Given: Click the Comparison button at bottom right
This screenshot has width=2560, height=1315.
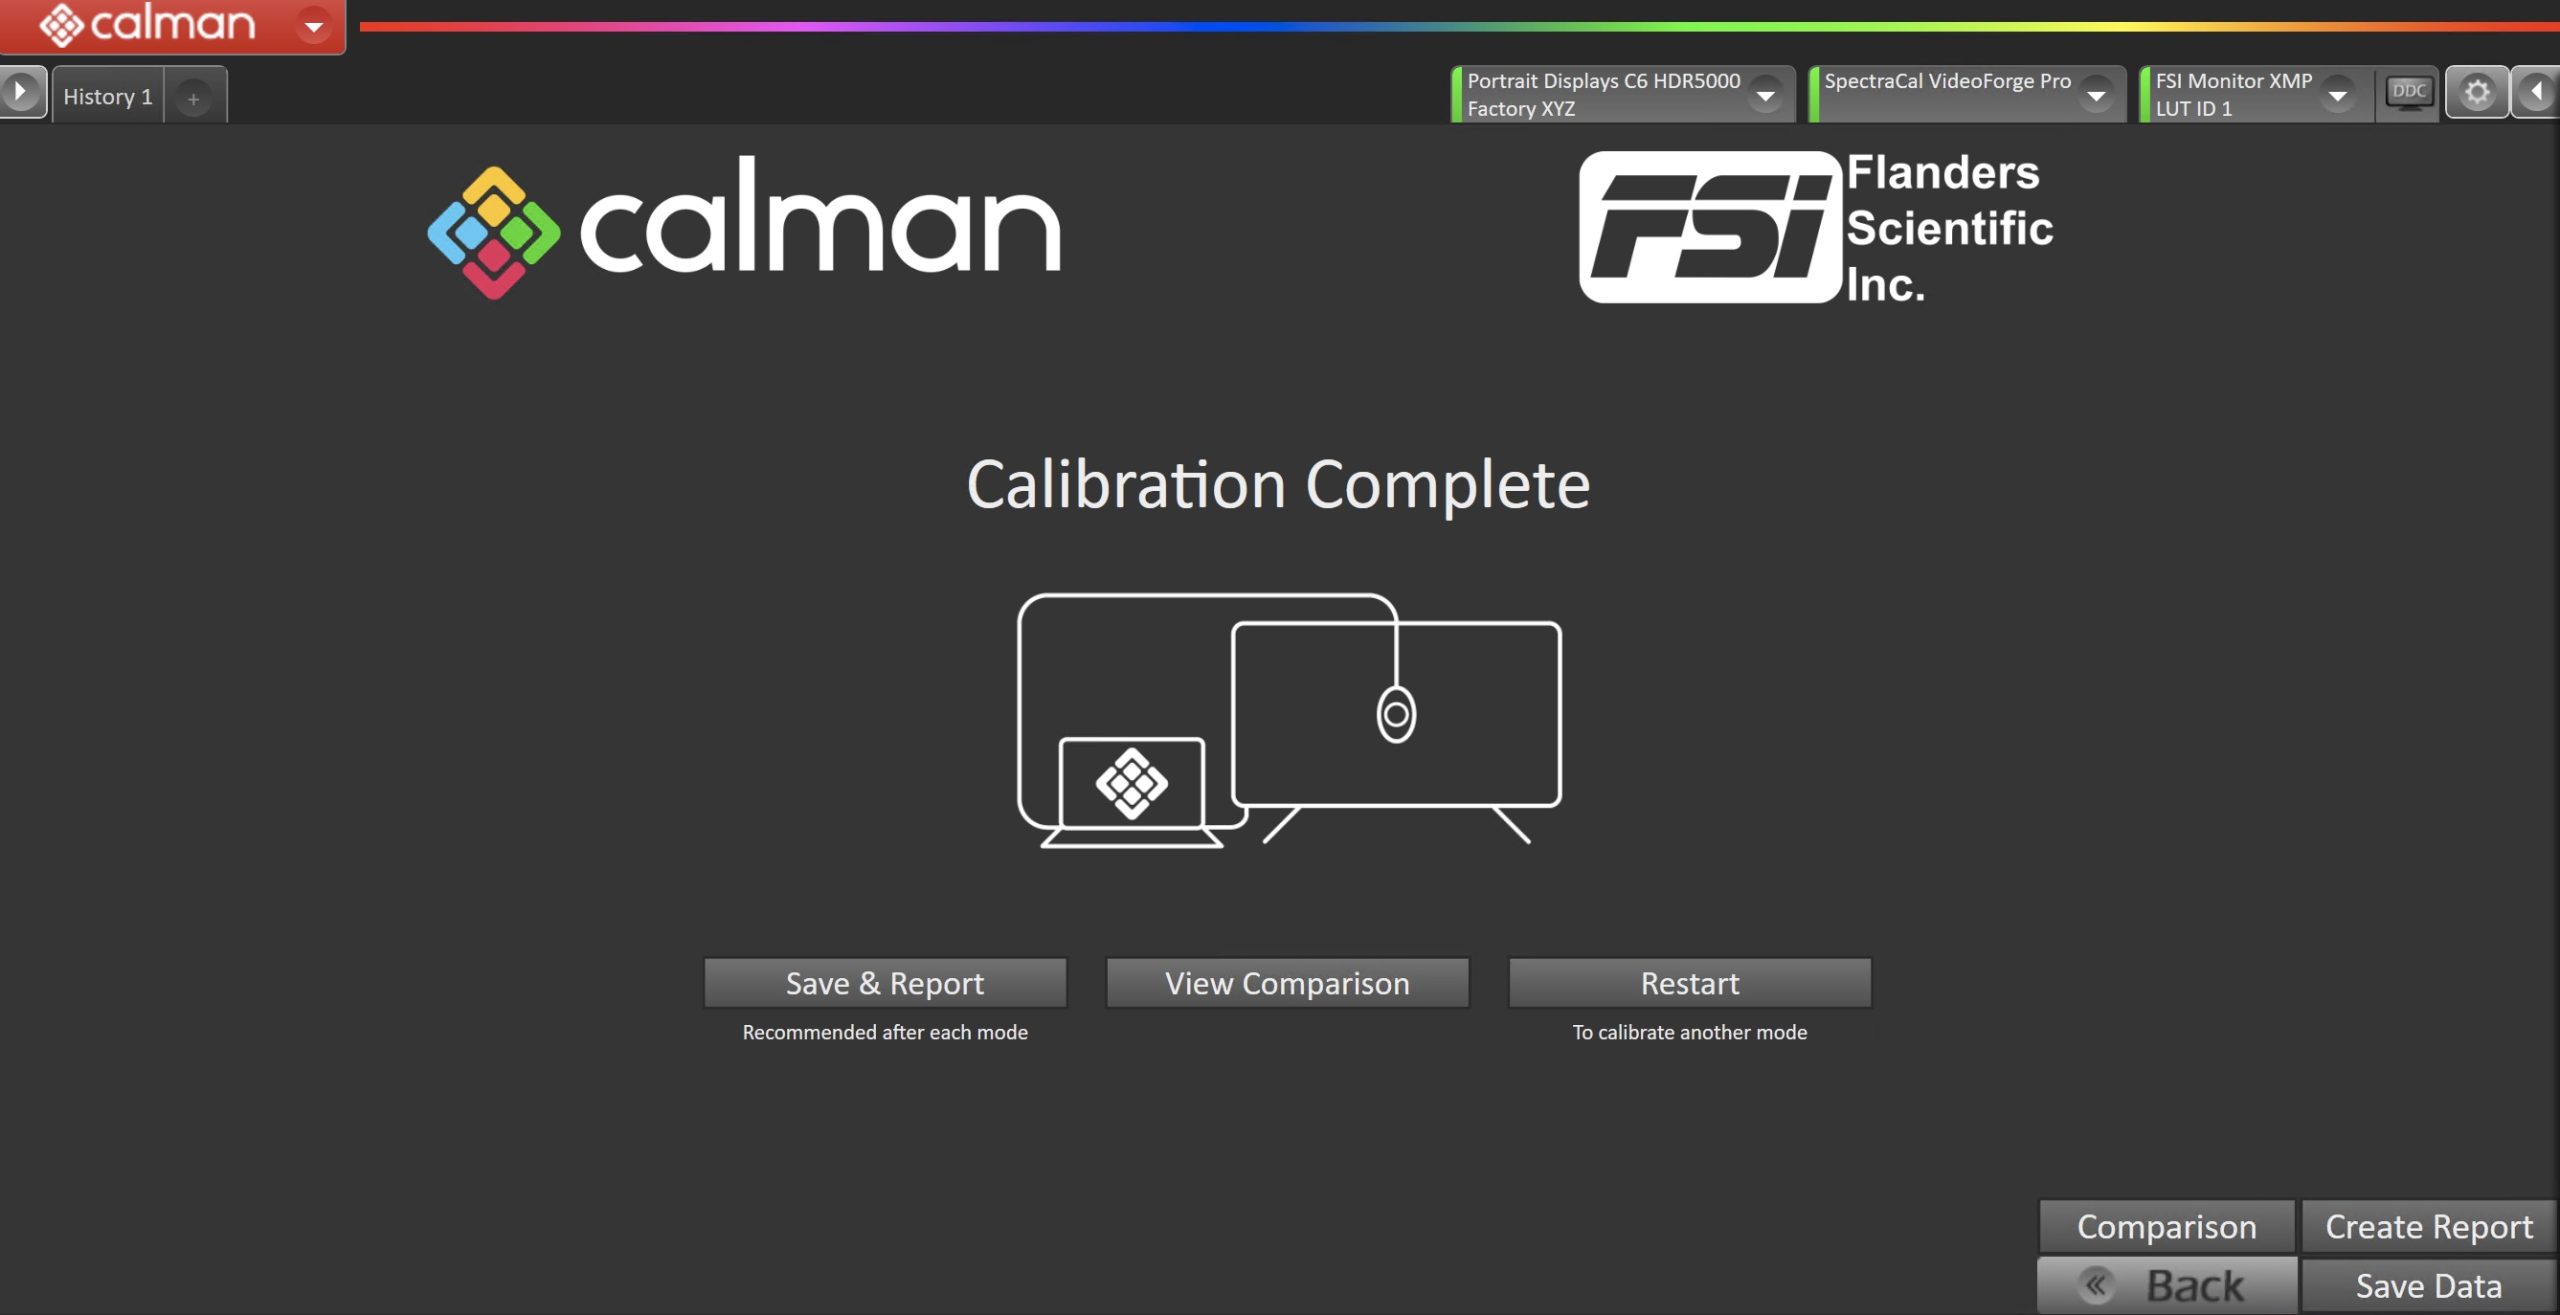Looking at the screenshot, I should [2166, 1226].
